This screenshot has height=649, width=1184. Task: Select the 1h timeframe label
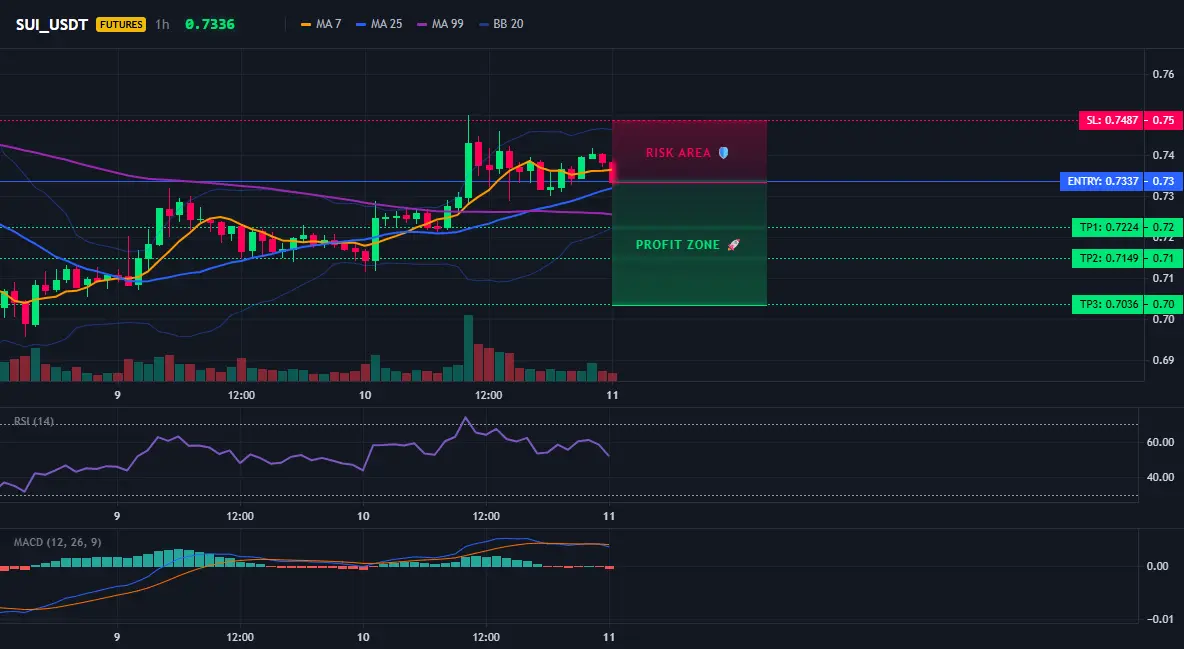pyautogui.click(x=162, y=24)
